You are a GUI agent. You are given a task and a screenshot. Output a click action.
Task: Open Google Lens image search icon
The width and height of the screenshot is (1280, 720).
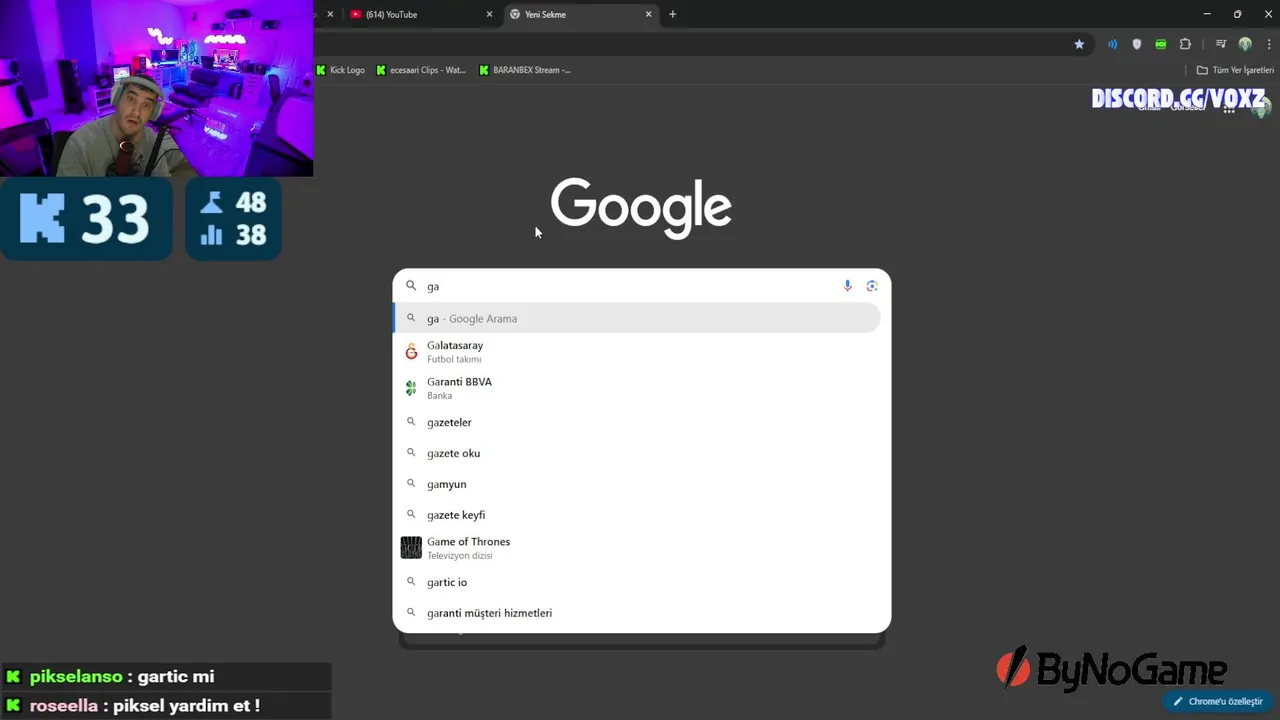[x=872, y=286]
